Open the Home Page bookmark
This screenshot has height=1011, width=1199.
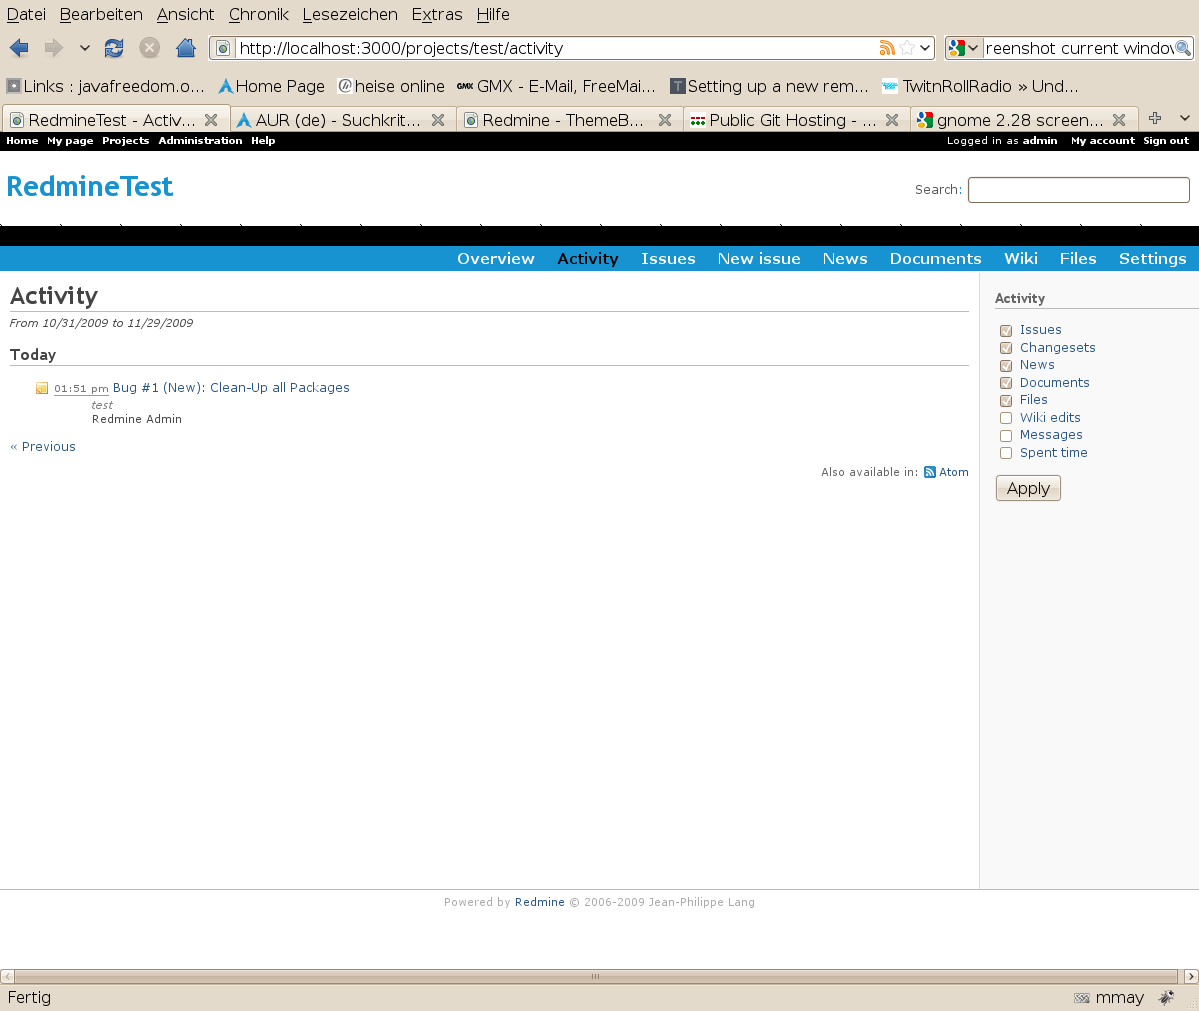[x=271, y=86]
